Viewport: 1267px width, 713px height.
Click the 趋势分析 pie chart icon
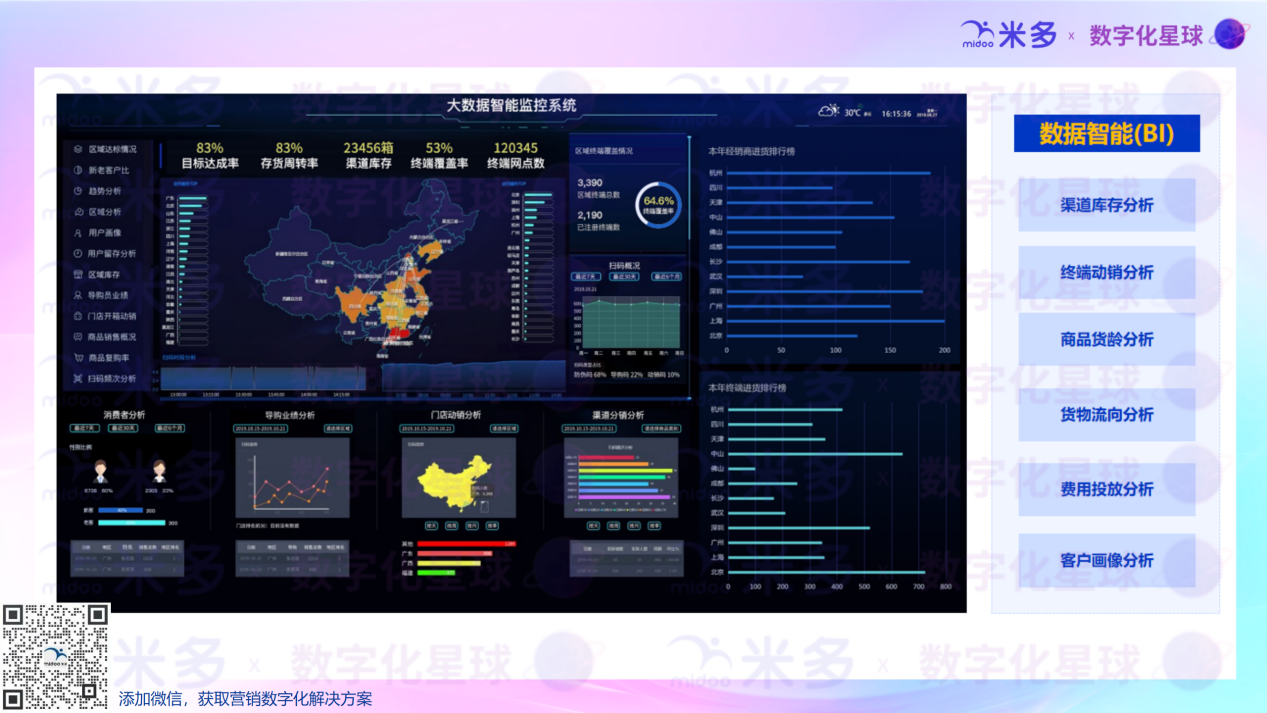(78, 191)
